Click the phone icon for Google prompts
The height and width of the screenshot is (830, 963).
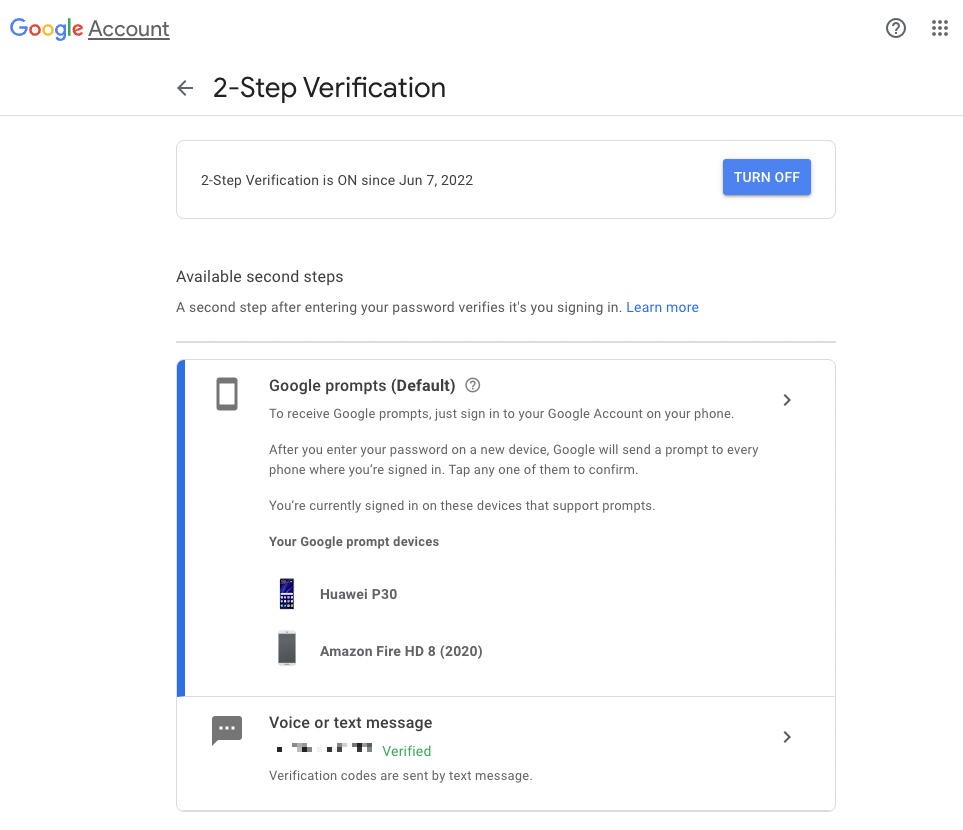click(227, 394)
